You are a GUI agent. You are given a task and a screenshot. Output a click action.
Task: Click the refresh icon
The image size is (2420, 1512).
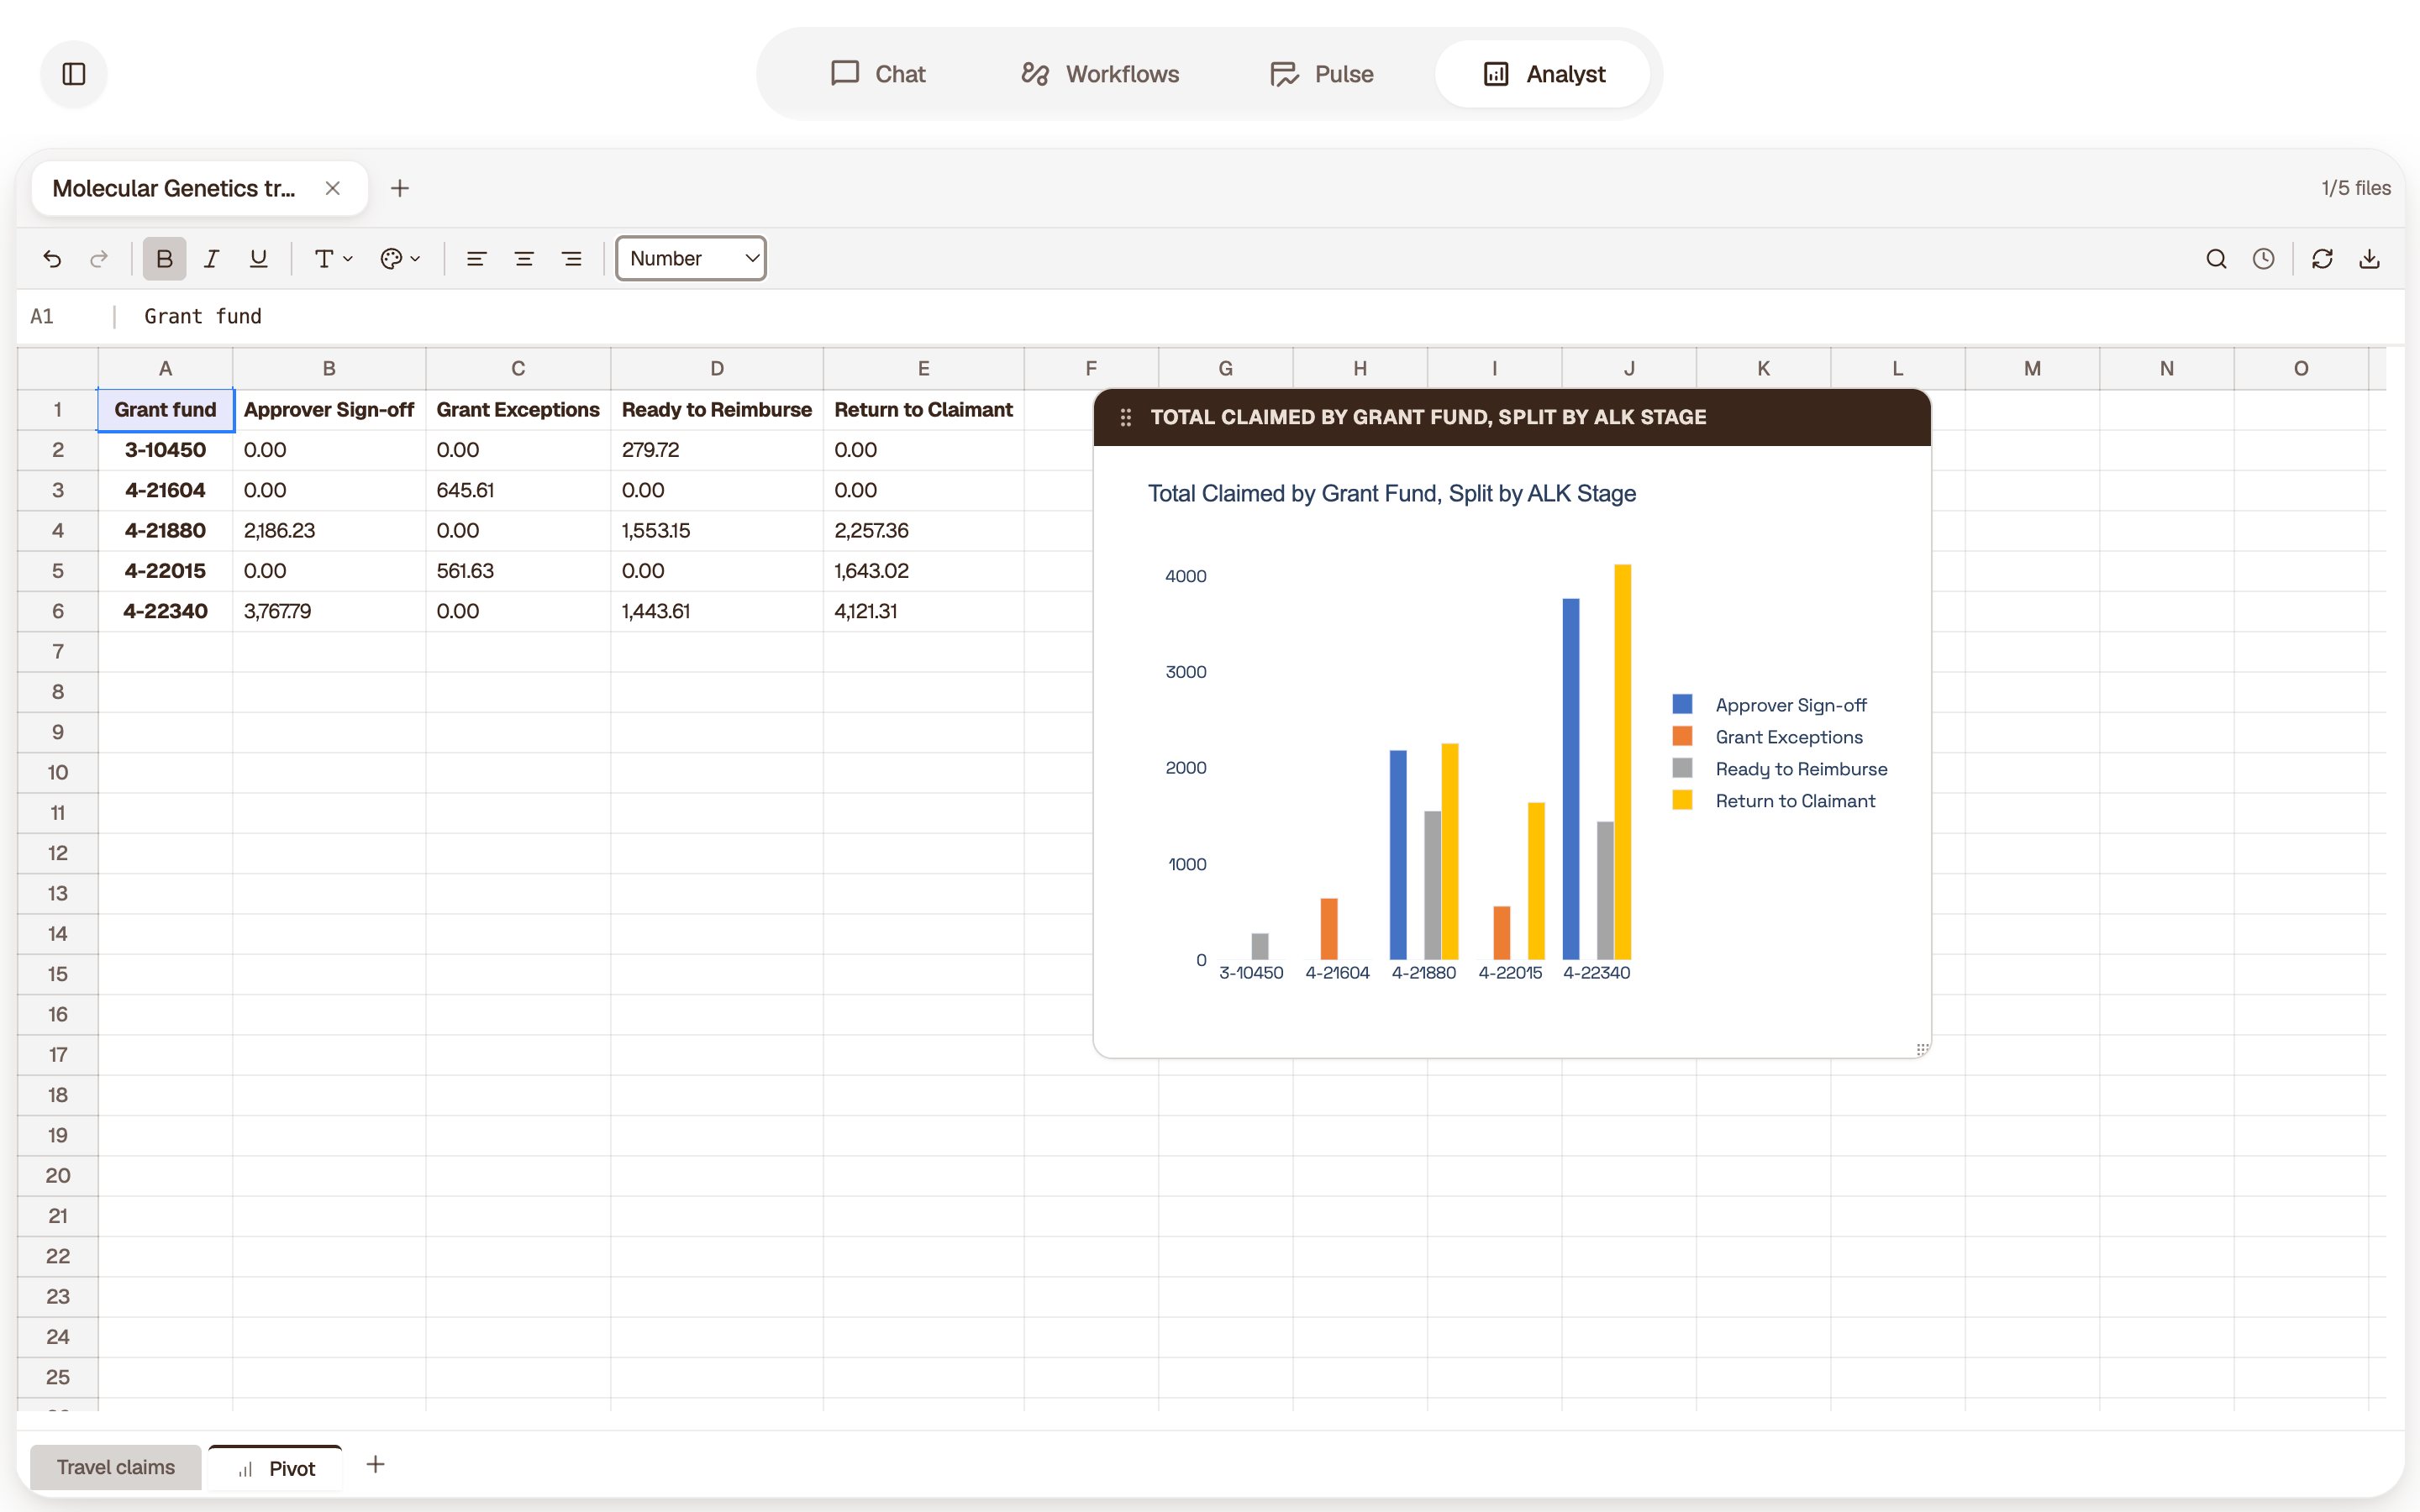click(2322, 259)
